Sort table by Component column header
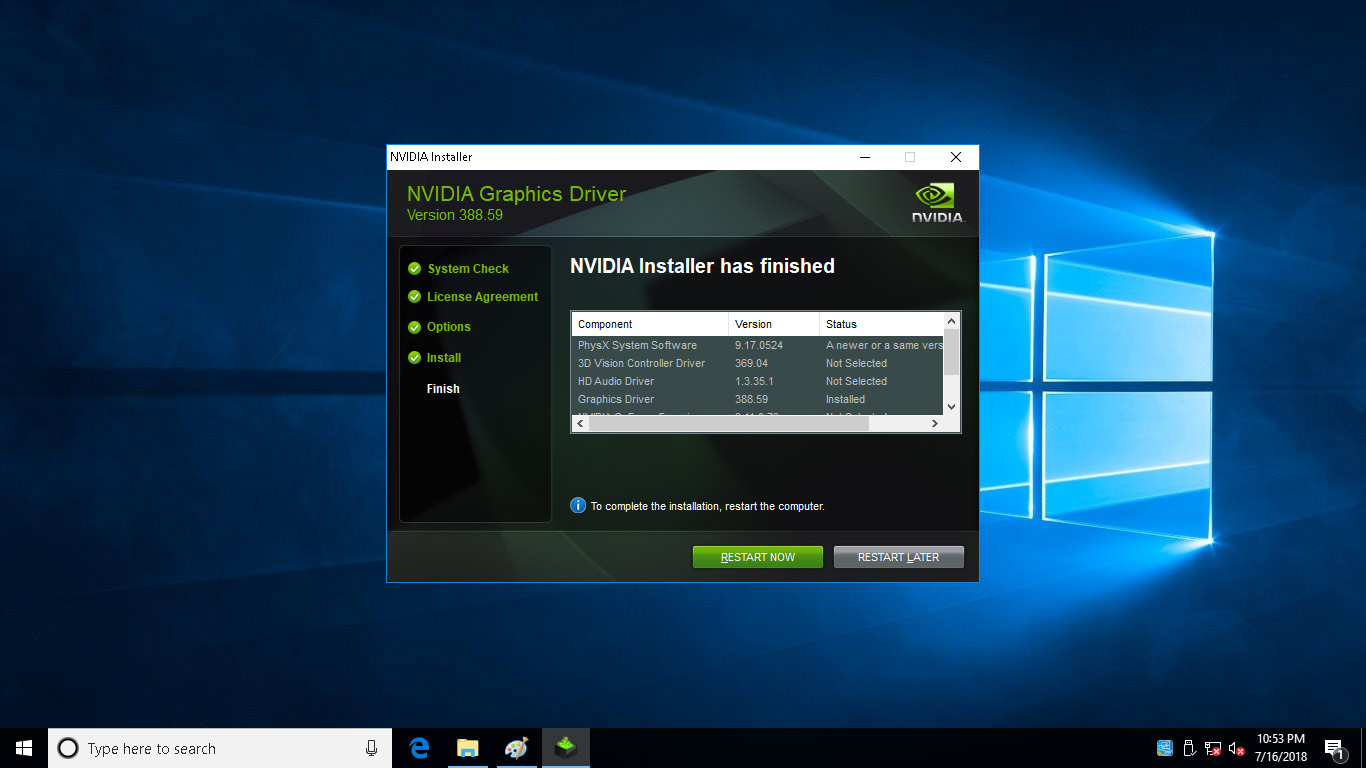Screen dimensions: 1366x768 (x=649, y=324)
